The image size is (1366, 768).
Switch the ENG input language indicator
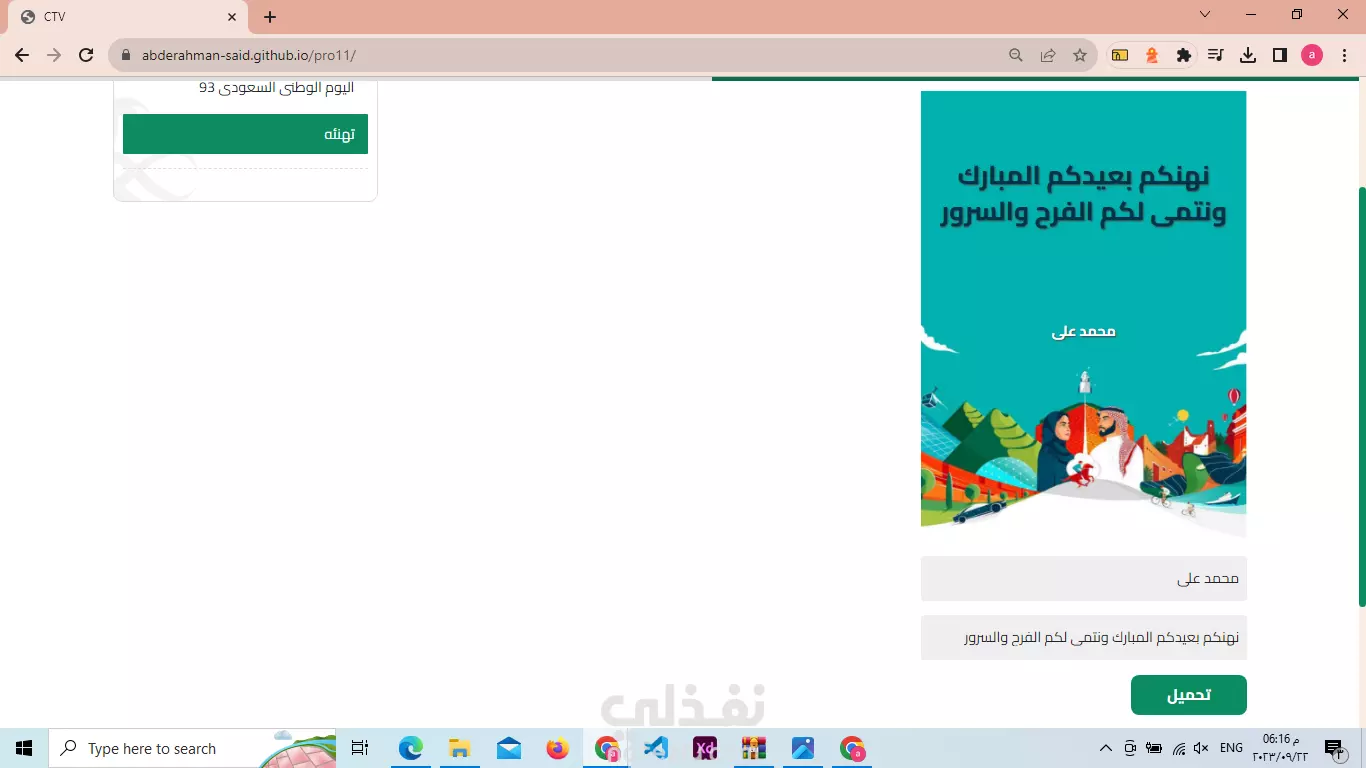[1232, 748]
